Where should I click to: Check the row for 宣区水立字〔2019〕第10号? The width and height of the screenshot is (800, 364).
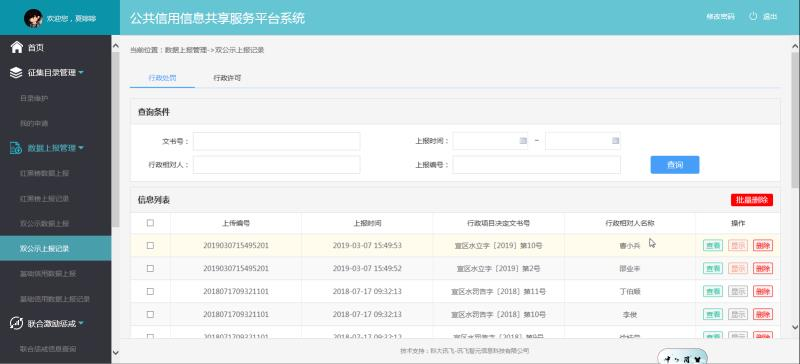[150, 246]
